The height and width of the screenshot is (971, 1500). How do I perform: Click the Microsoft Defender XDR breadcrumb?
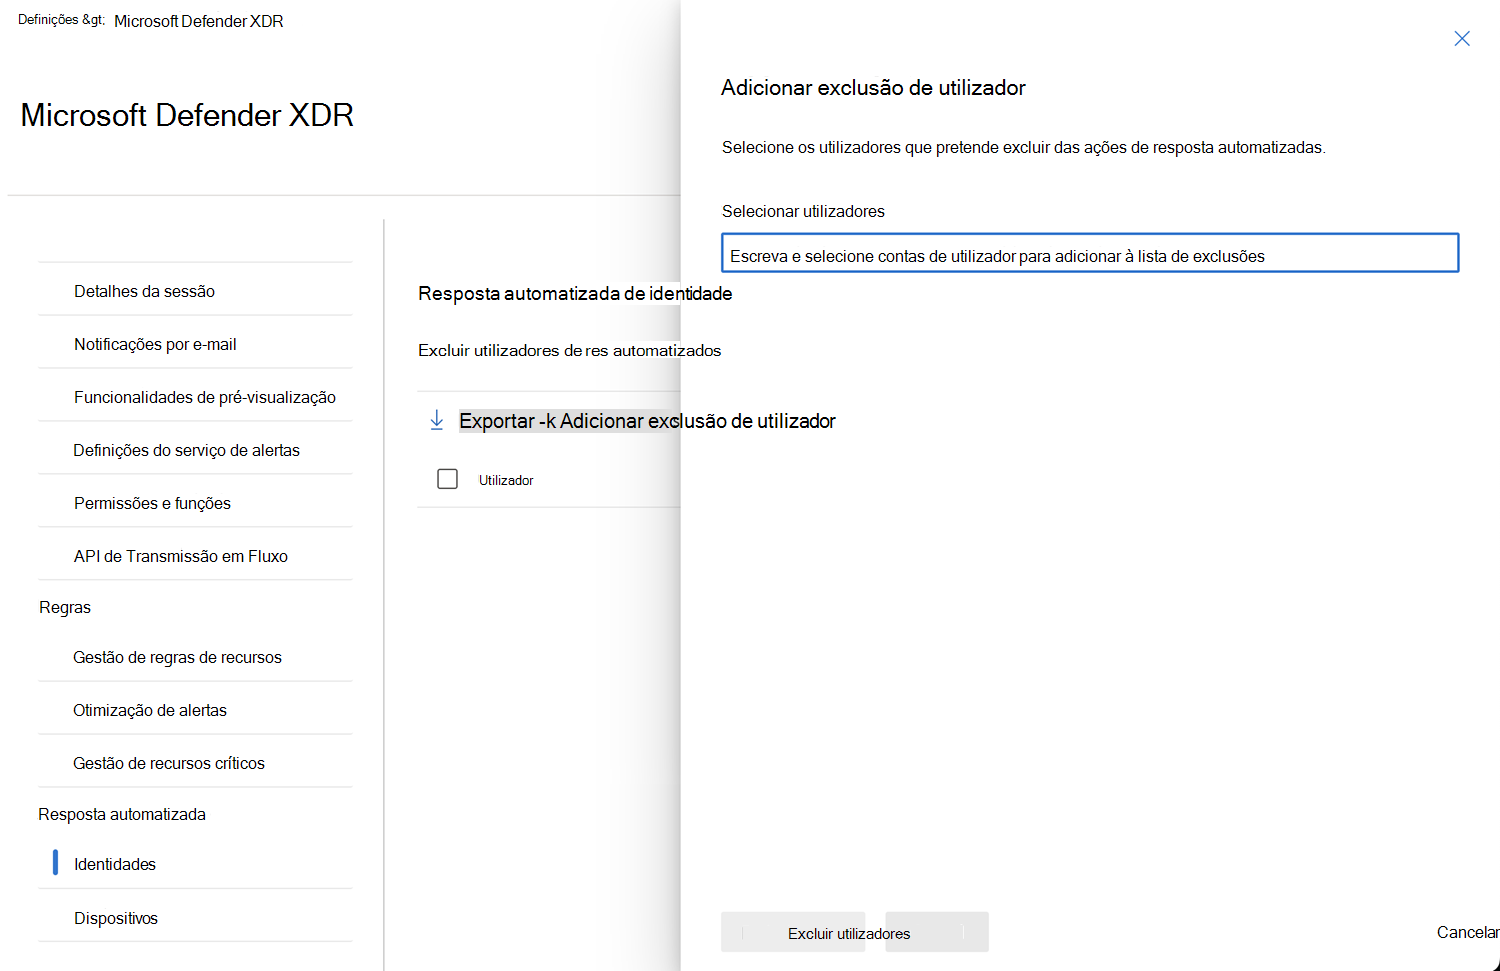click(x=199, y=21)
